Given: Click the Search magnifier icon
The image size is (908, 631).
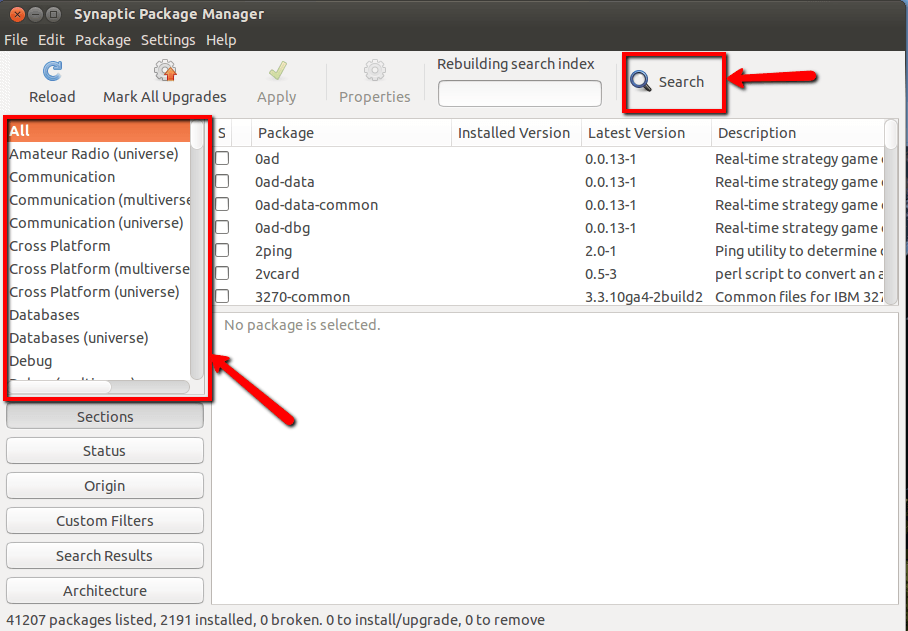Looking at the screenshot, I should pyautogui.click(x=641, y=82).
